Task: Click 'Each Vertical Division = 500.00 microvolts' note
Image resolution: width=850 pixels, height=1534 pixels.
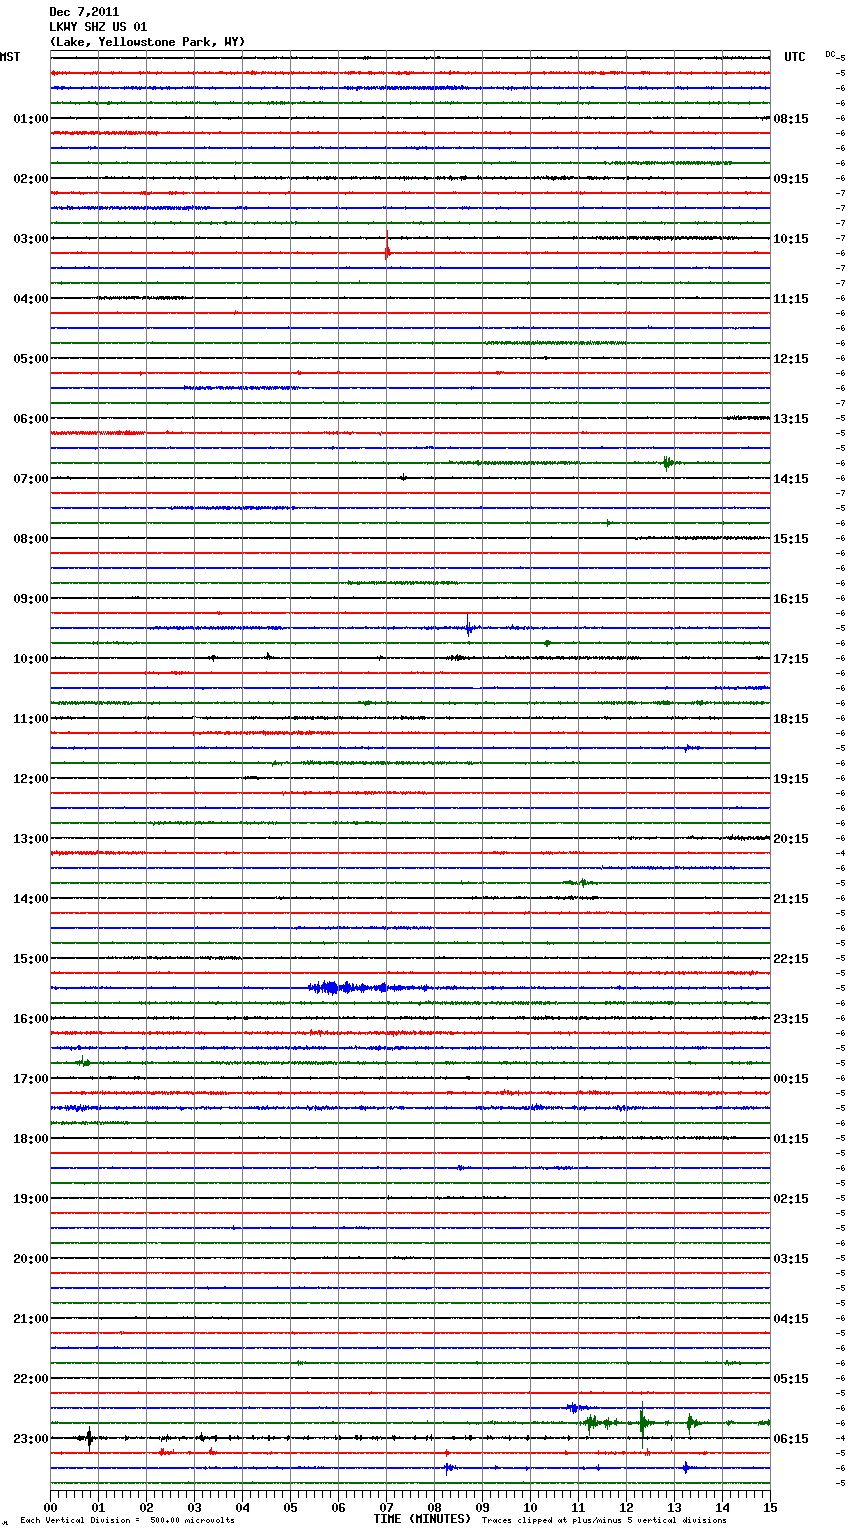Action: point(127,1521)
